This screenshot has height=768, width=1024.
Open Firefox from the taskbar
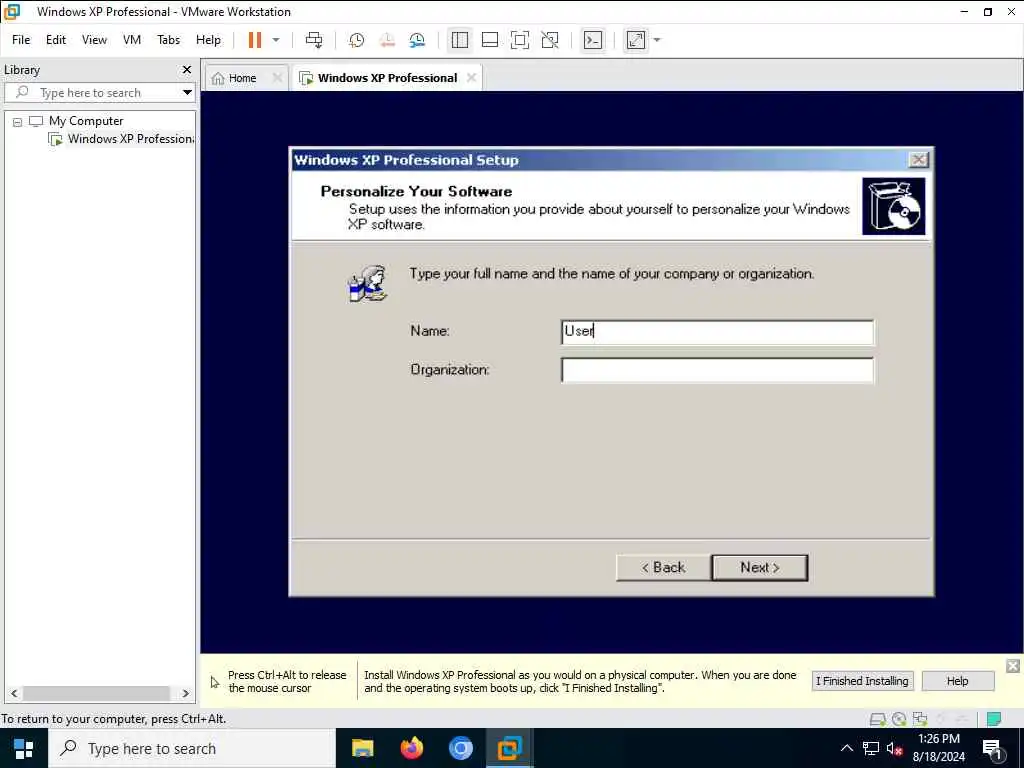tap(411, 748)
